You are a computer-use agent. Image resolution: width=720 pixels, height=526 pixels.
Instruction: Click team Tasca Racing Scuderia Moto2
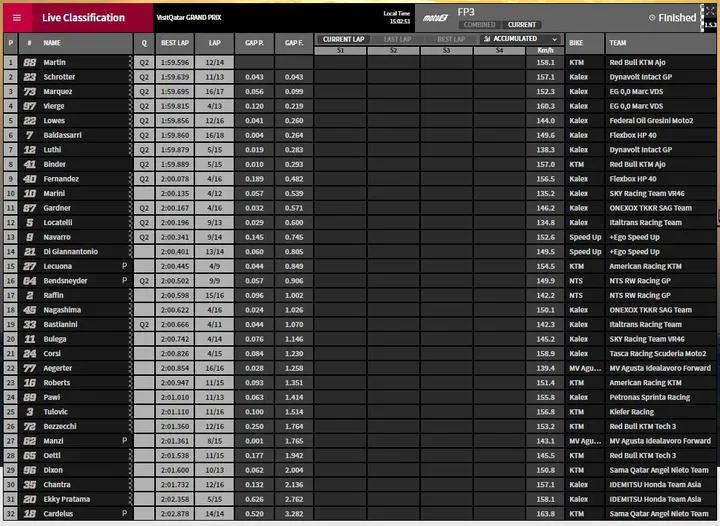pos(658,354)
